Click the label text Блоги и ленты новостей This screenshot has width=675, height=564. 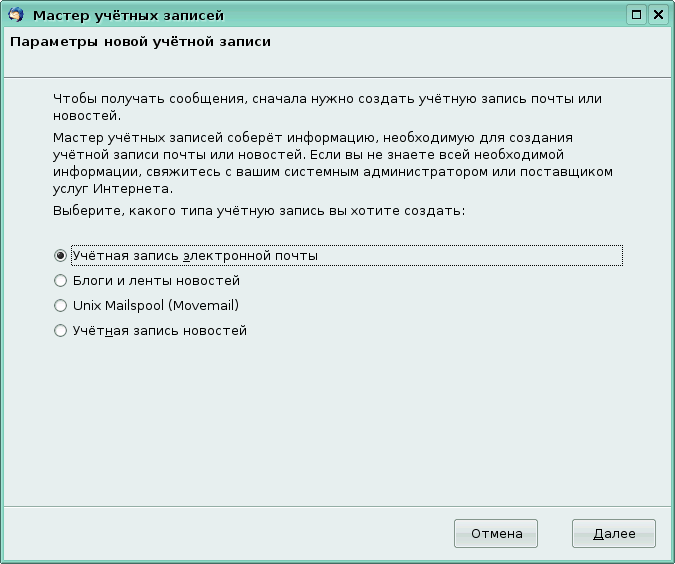coord(156,281)
